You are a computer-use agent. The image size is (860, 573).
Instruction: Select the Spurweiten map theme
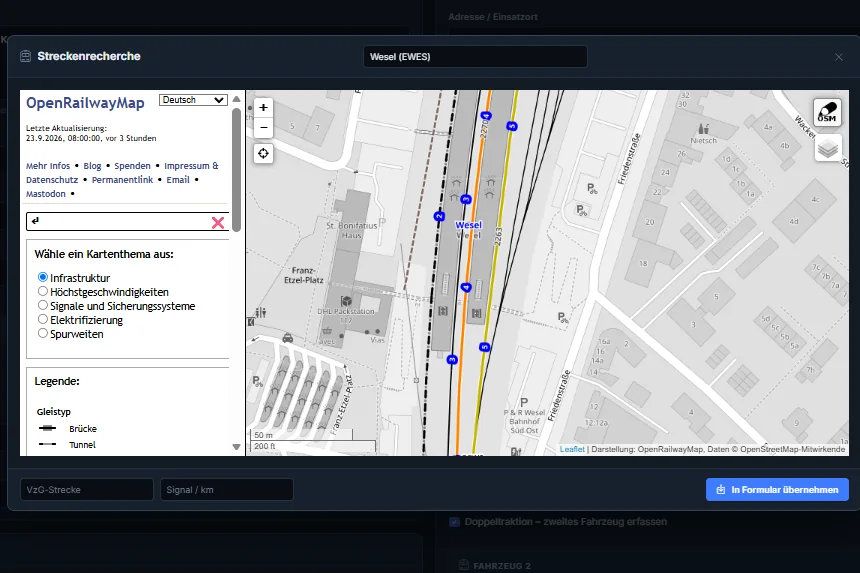click(43, 333)
